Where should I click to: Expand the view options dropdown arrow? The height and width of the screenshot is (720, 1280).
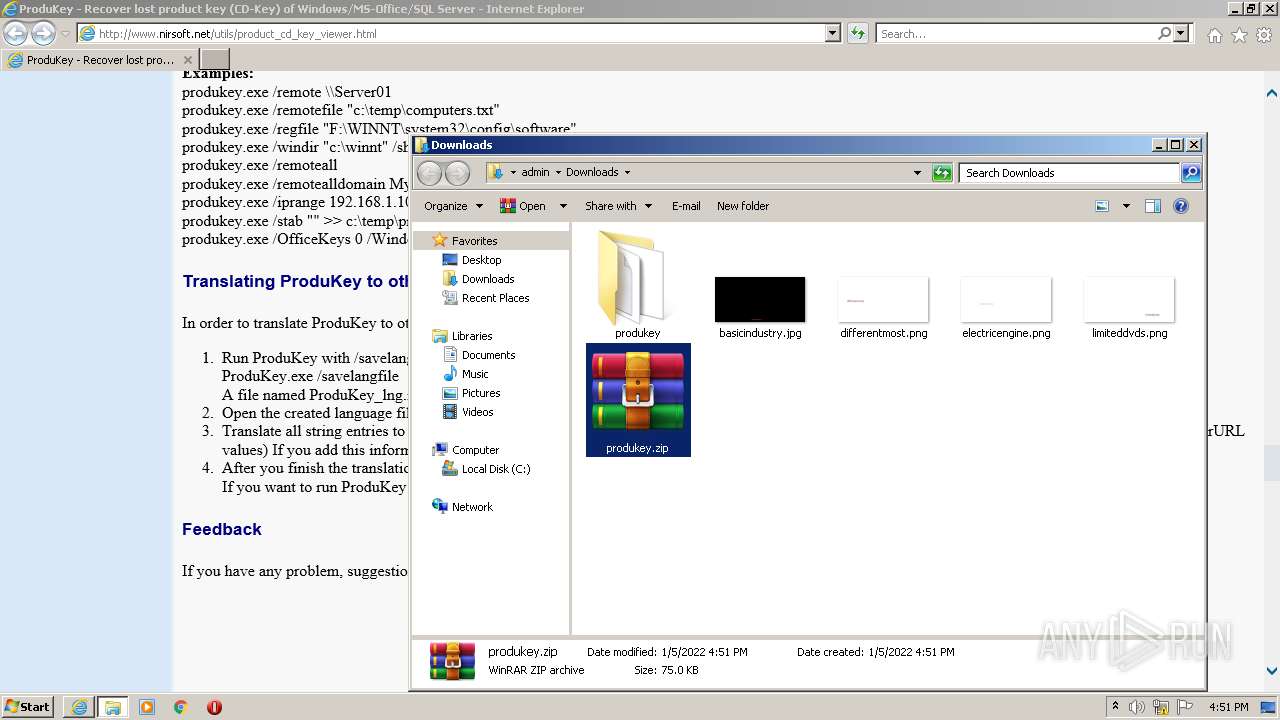click(1126, 206)
